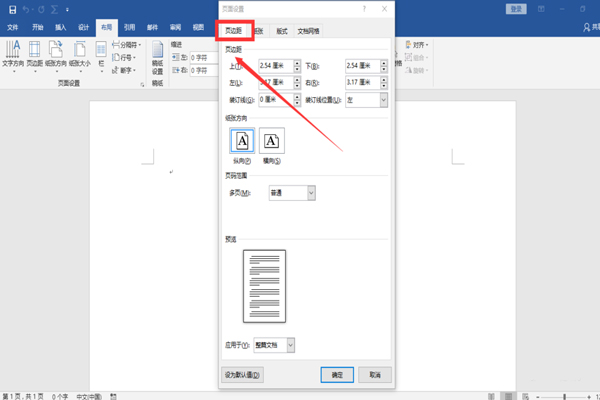Screen dimensions: 600x400
Task: Click the 确定 OK button
Action: pos(337,374)
